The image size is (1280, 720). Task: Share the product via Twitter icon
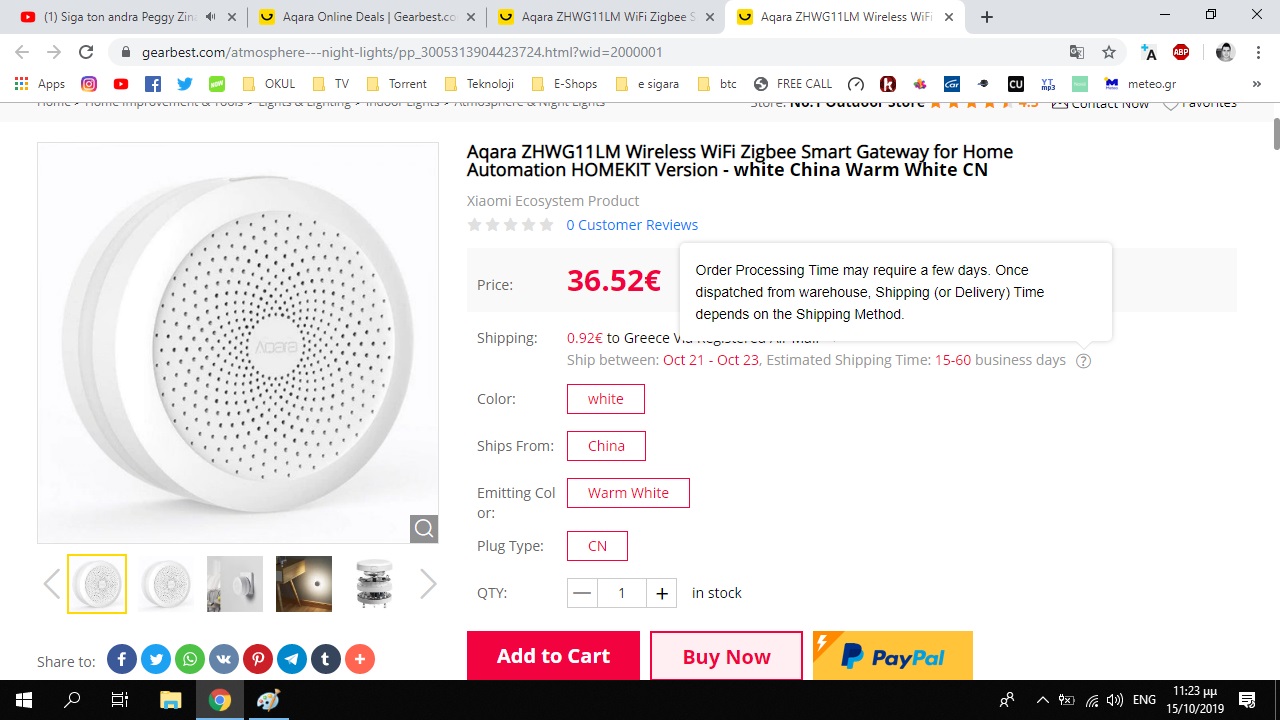click(156, 659)
